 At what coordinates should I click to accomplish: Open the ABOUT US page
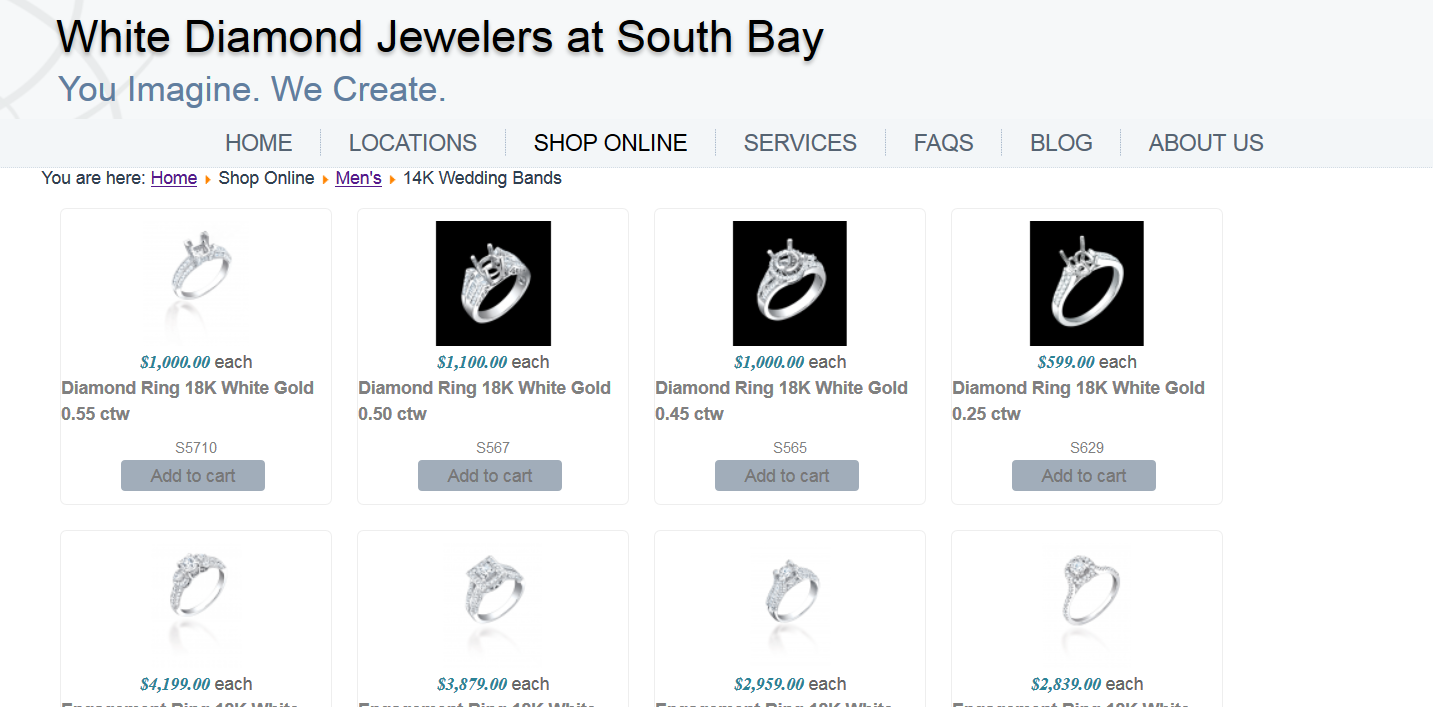coord(1206,143)
